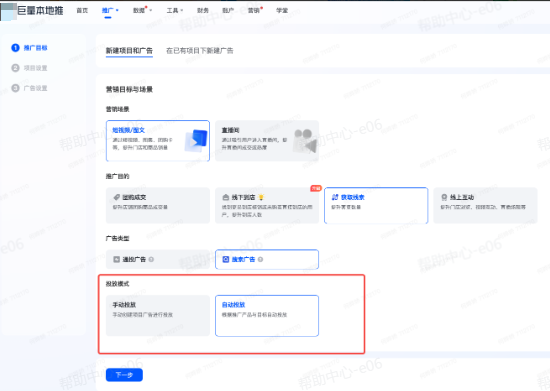This screenshot has width=550, height=391.
Task: Select 线下到店 promotion goal
Action: tap(267, 205)
